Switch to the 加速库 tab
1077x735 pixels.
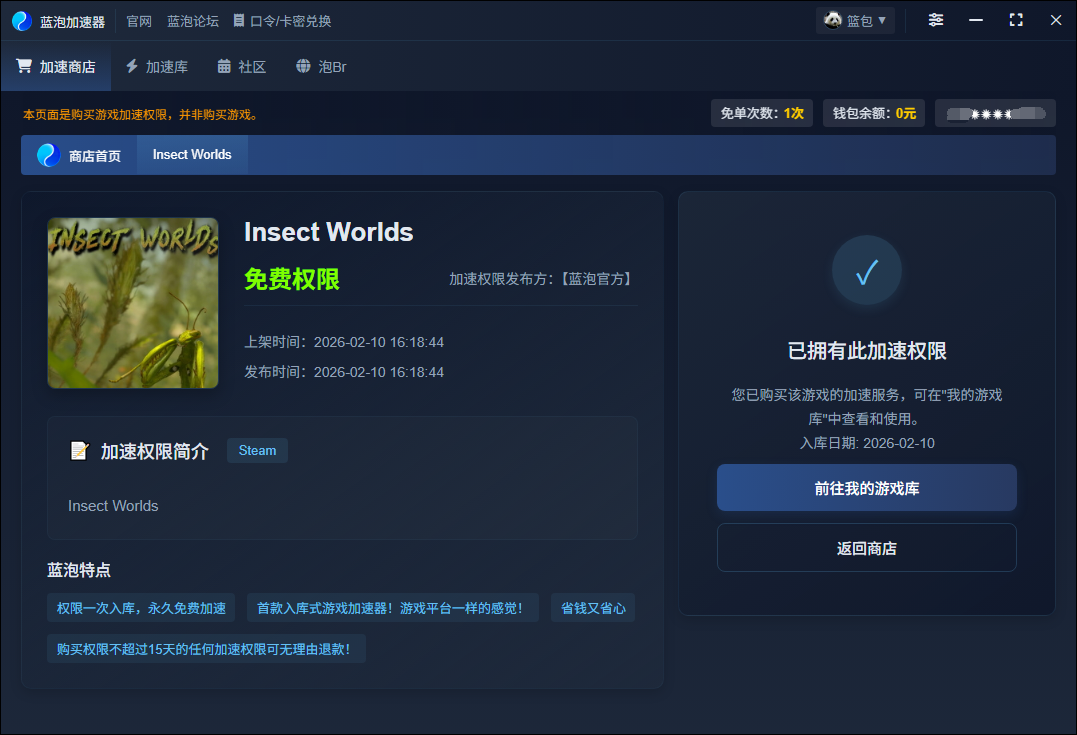pyautogui.click(x=156, y=67)
